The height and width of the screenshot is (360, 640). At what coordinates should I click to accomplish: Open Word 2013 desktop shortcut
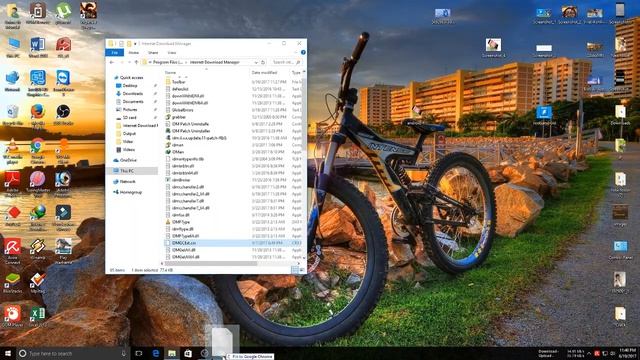tap(38, 47)
